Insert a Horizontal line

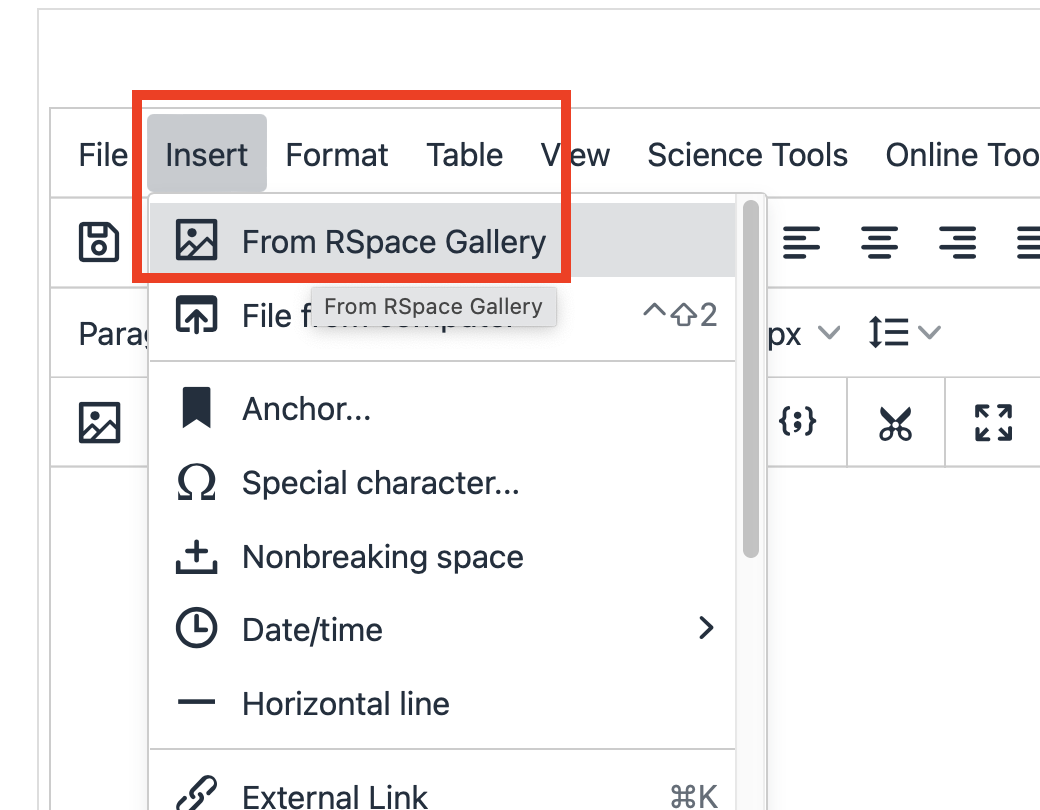point(442,703)
